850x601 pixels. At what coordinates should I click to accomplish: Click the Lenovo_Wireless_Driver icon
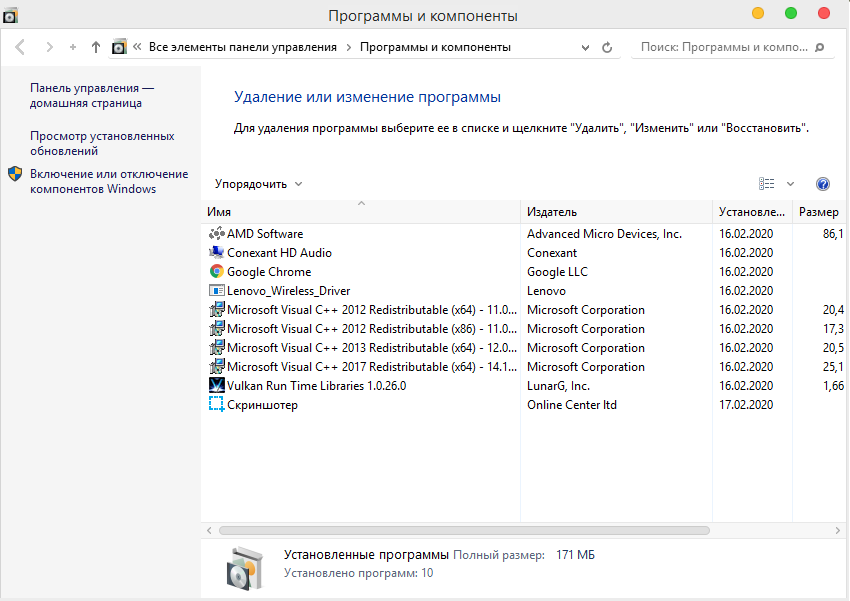pos(217,290)
